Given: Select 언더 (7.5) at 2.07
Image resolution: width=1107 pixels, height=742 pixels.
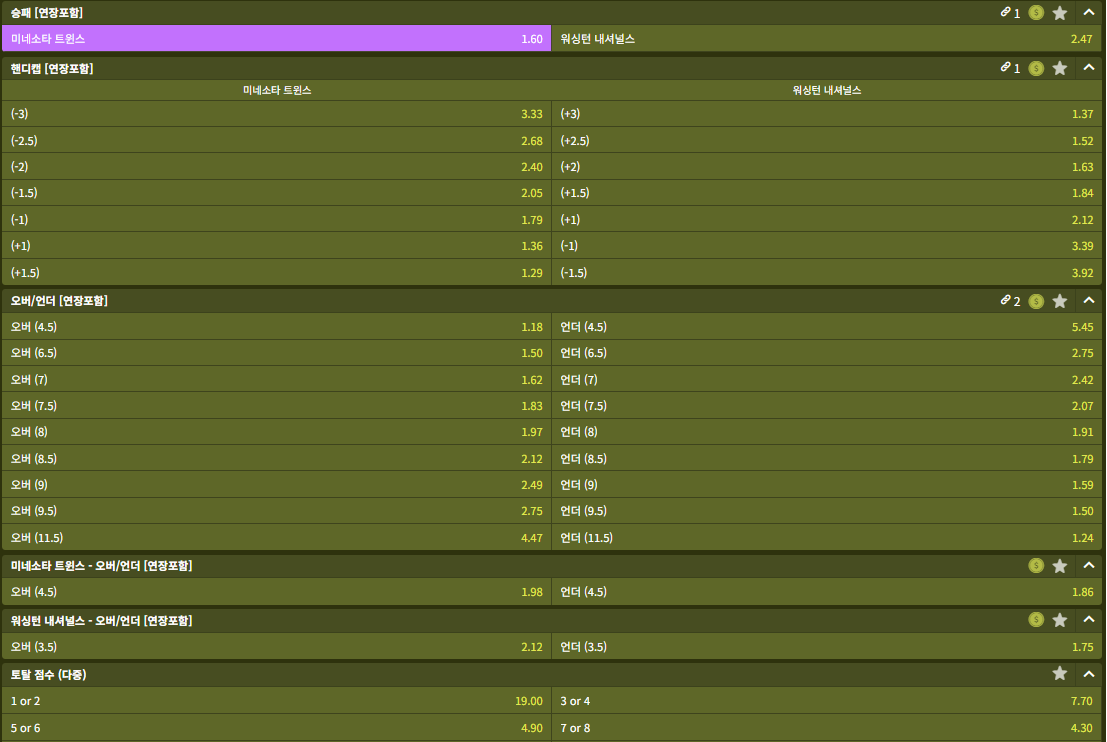Looking at the screenshot, I should pyautogui.click(x=827, y=406).
